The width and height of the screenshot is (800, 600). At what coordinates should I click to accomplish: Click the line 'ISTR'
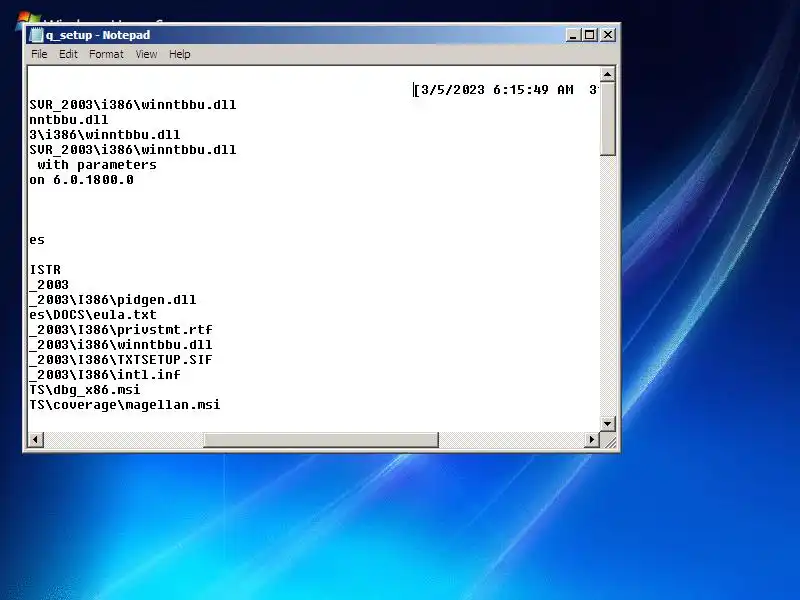point(45,269)
